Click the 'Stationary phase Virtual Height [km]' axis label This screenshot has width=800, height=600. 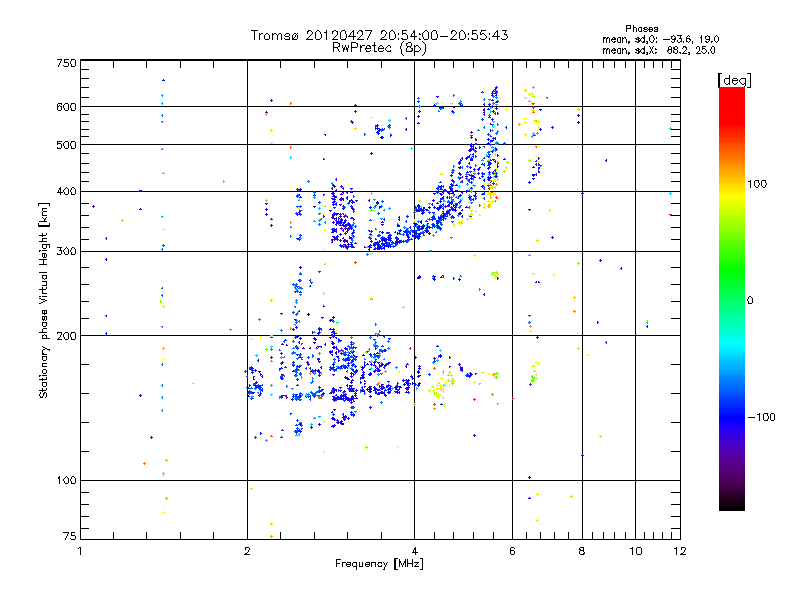point(43,300)
